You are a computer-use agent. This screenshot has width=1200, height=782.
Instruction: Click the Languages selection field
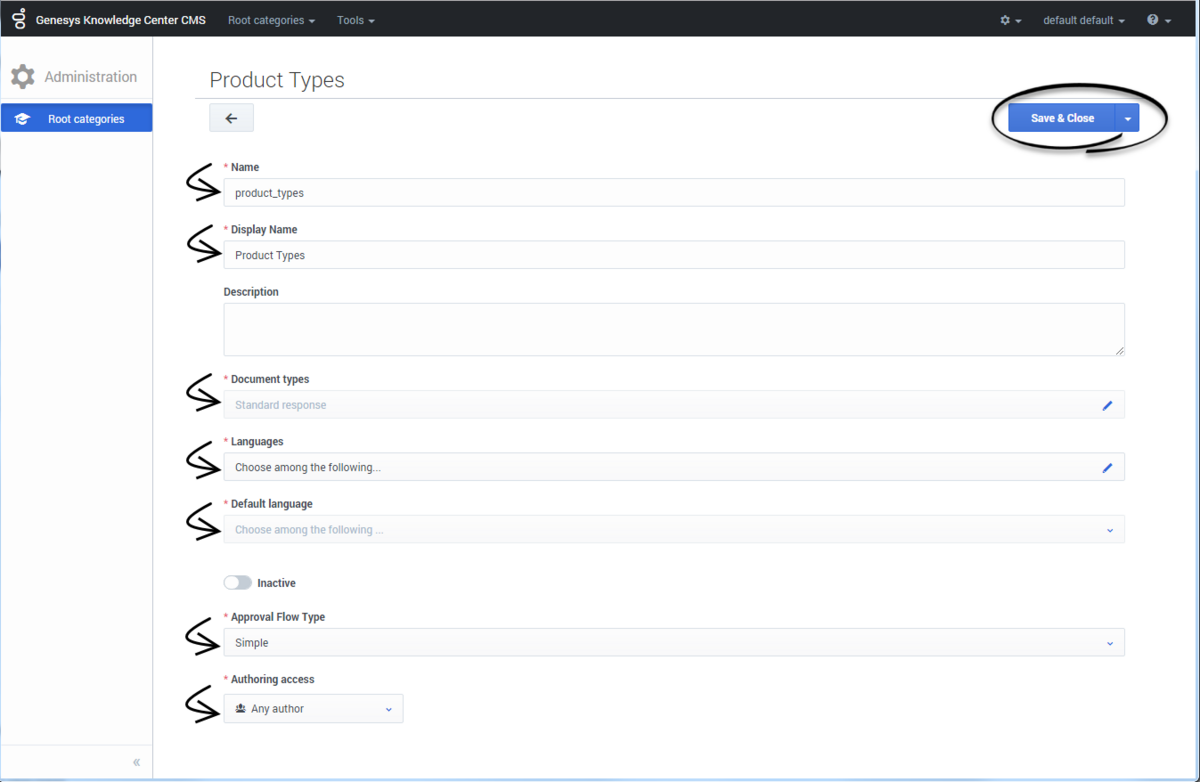click(674, 466)
